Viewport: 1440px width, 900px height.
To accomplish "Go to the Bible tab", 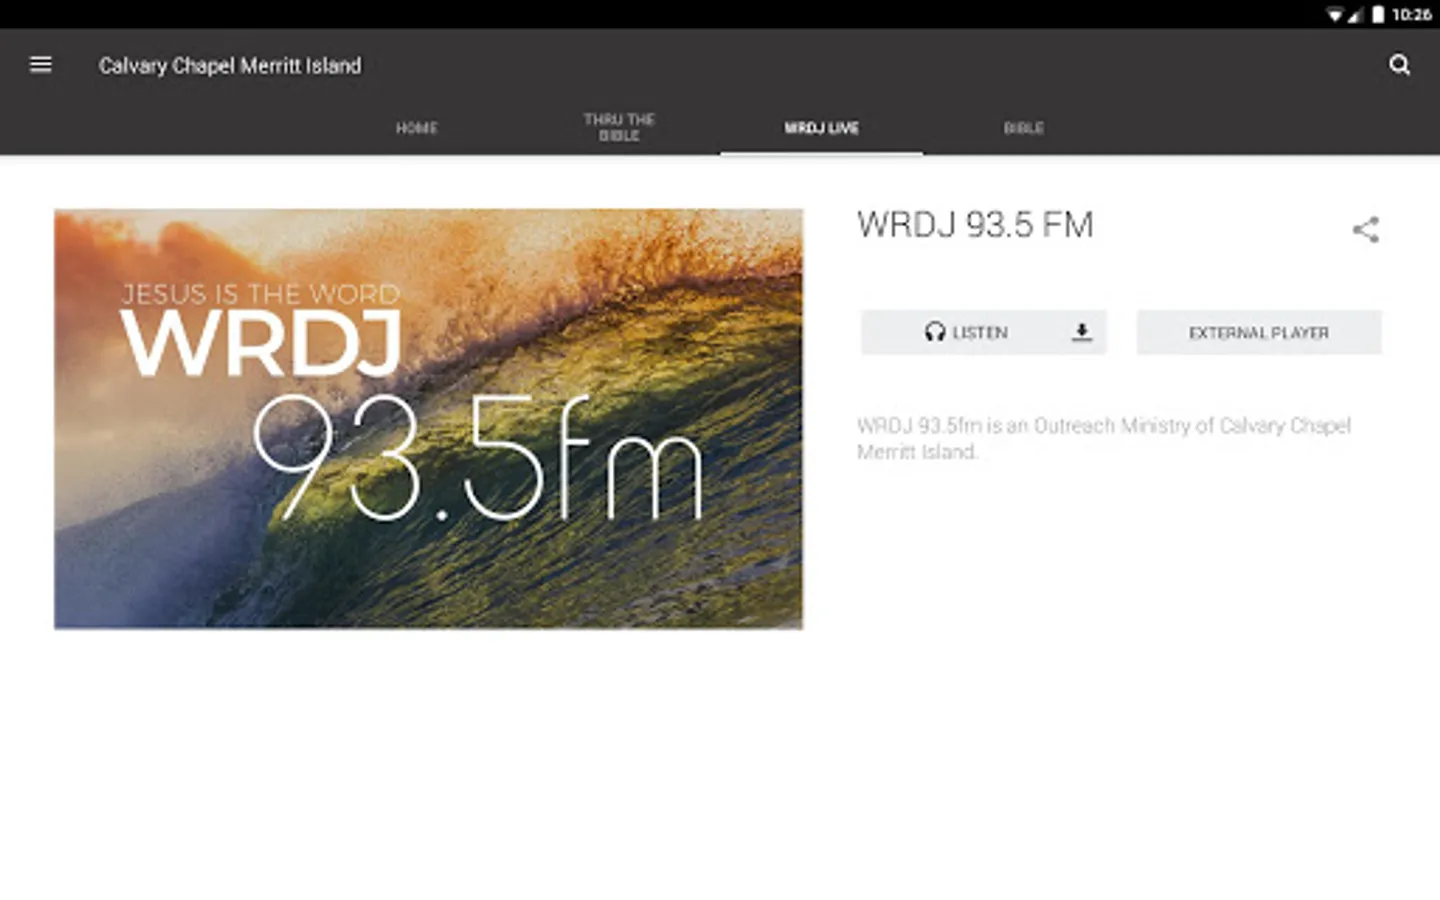I will [x=1024, y=128].
